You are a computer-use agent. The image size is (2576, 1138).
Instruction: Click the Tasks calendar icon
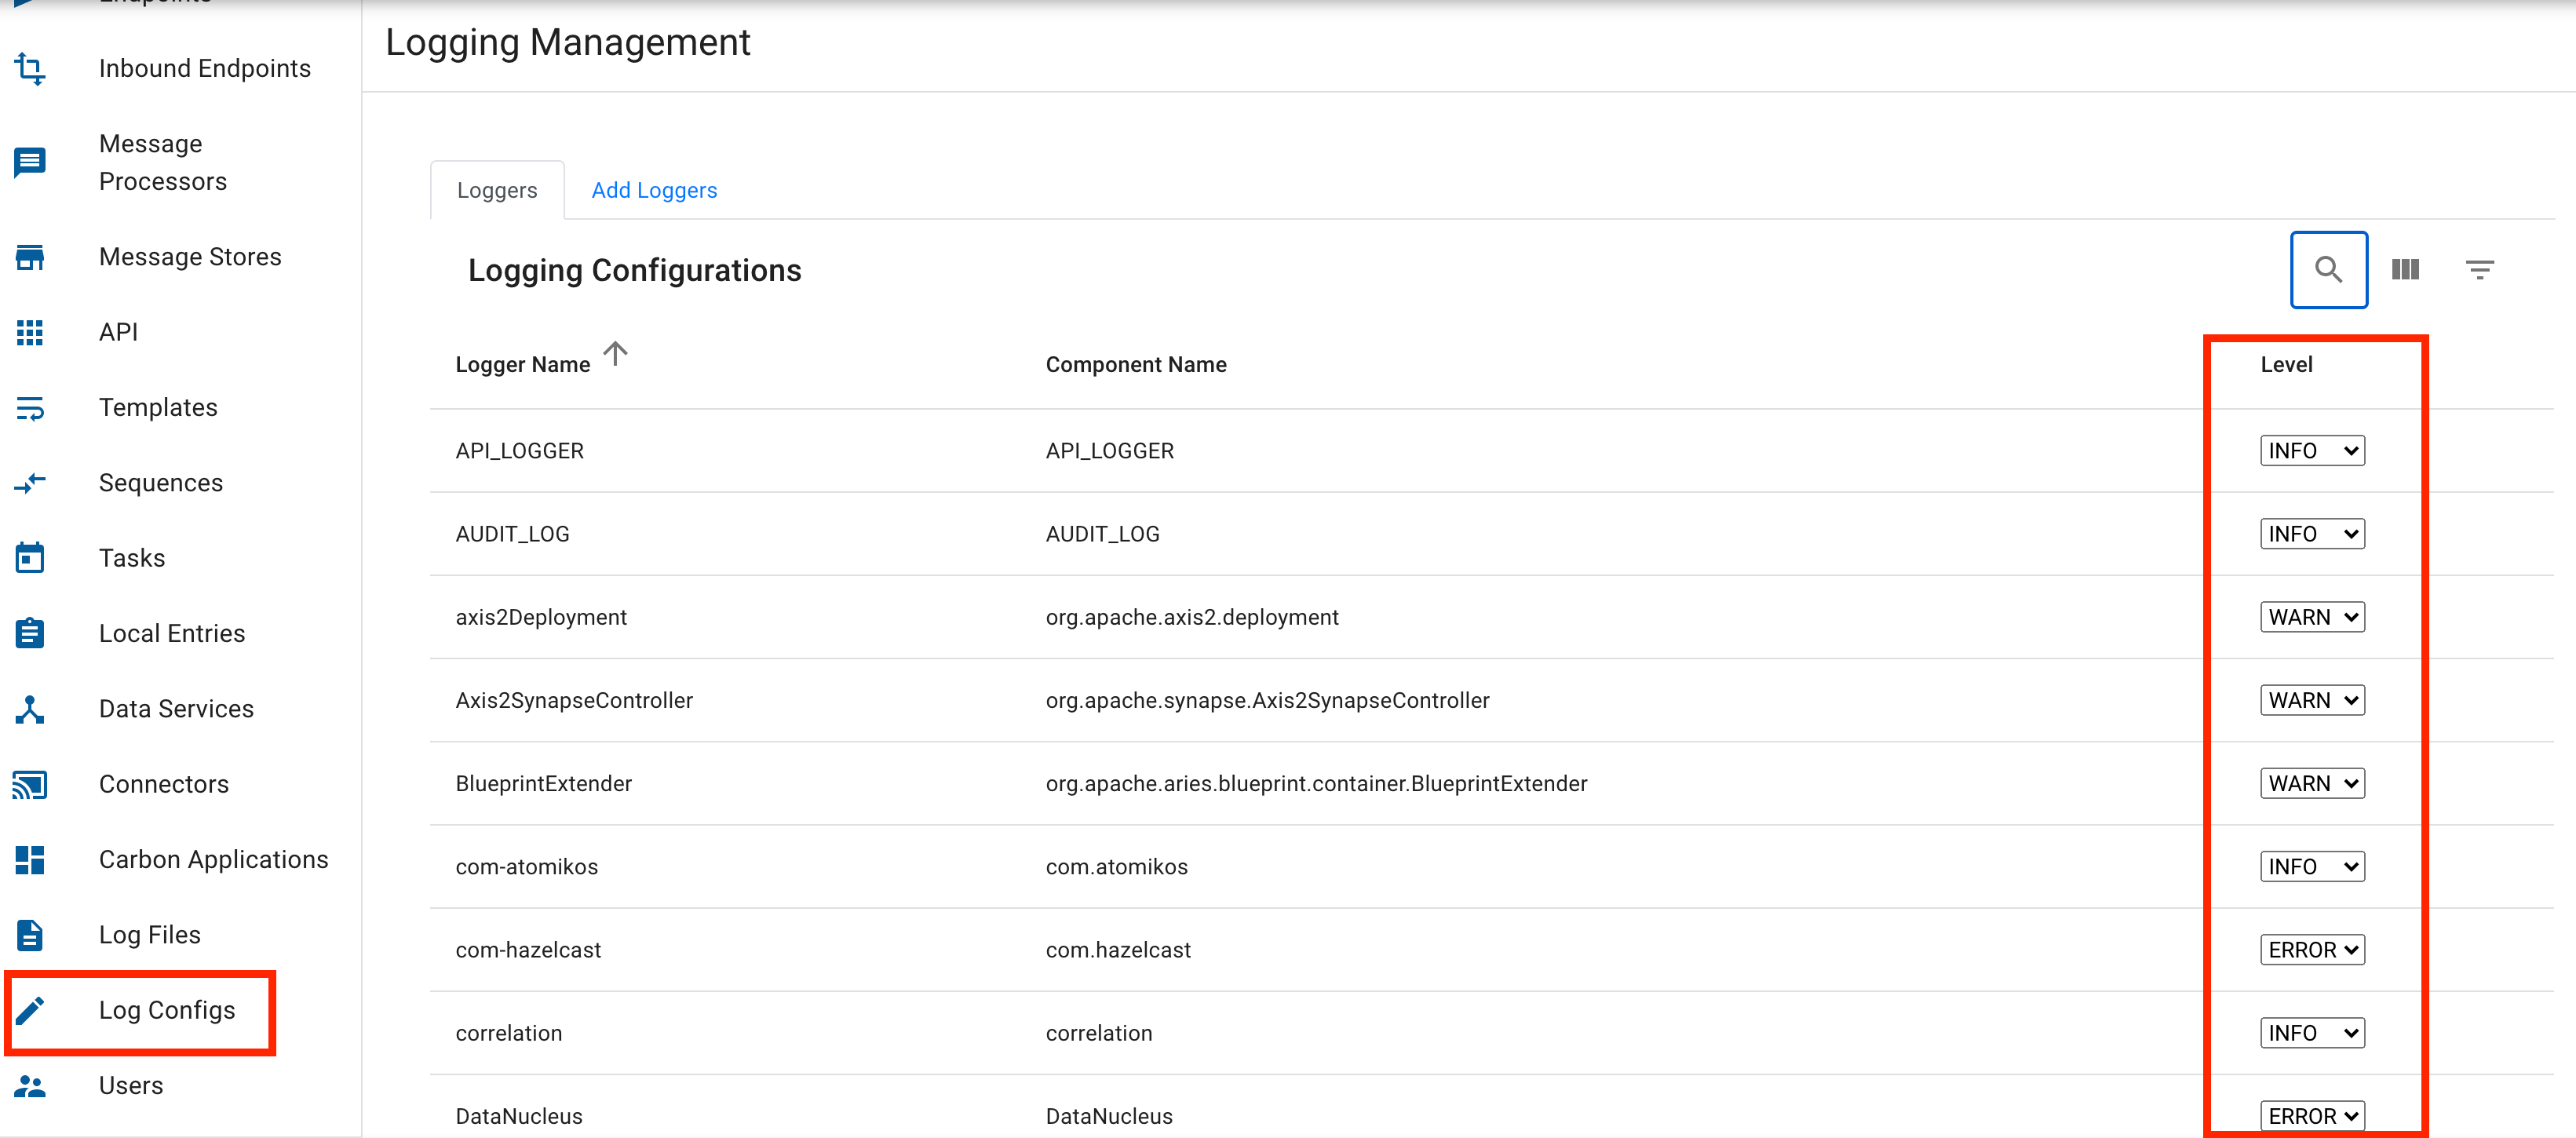tap(30, 558)
